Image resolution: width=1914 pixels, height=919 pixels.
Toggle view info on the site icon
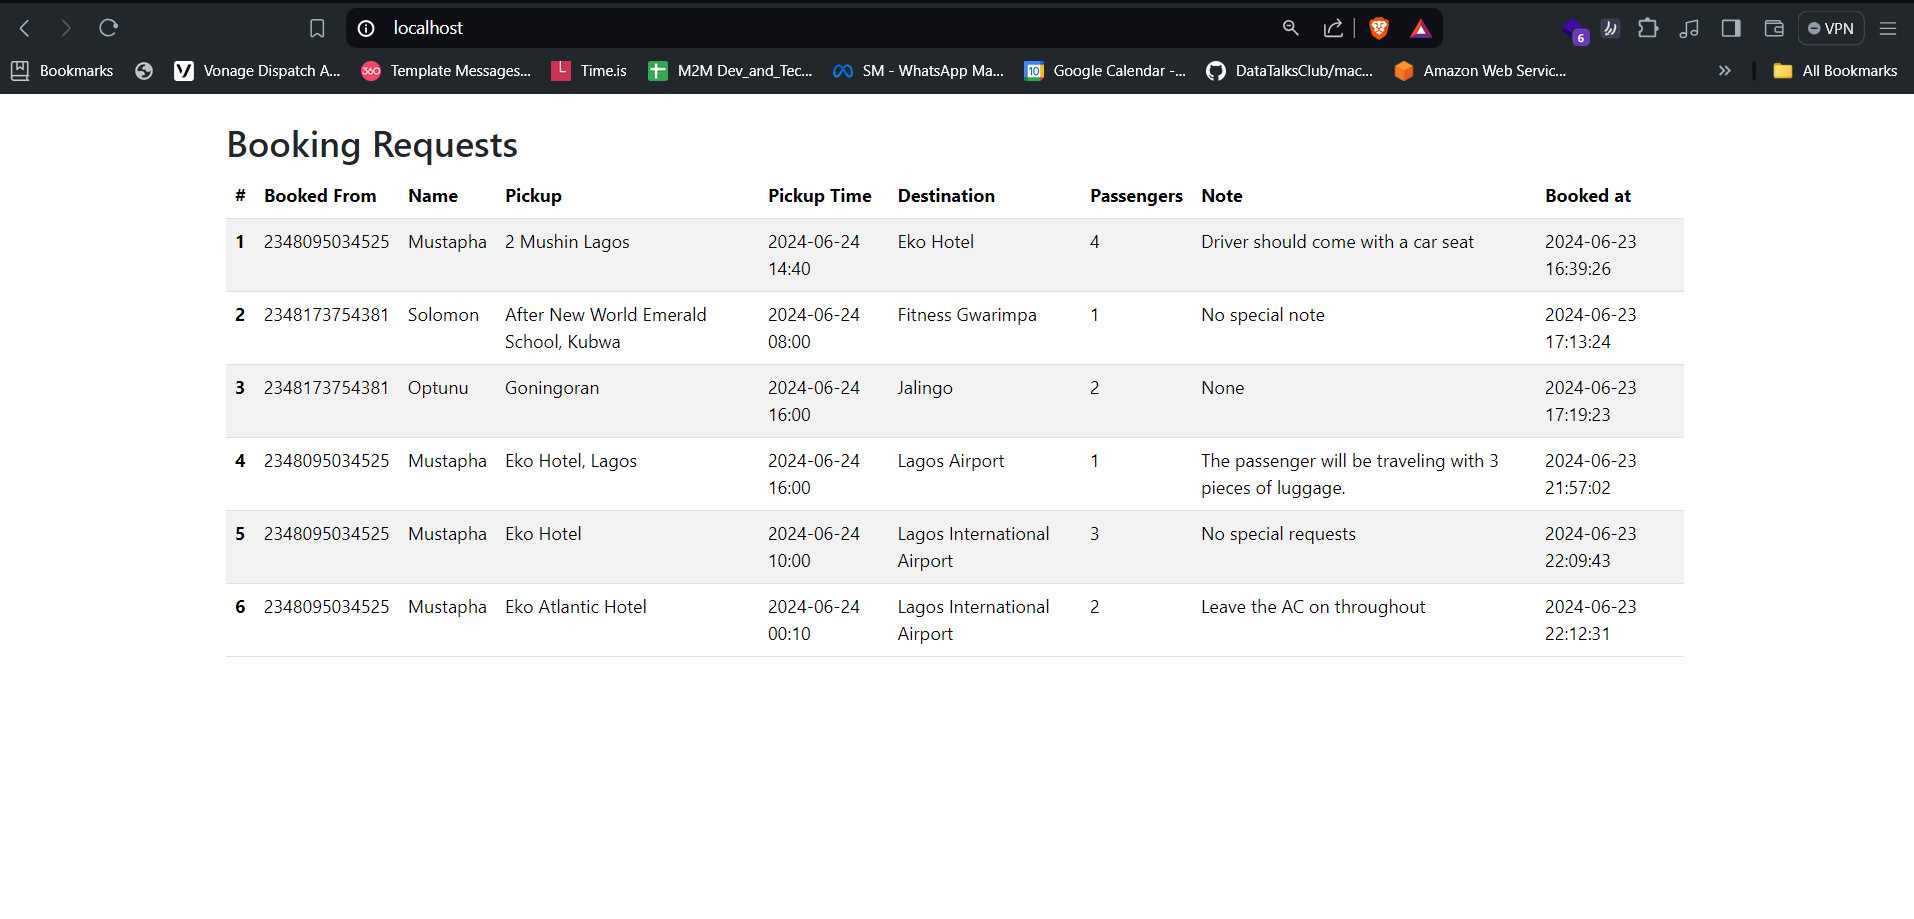(365, 28)
